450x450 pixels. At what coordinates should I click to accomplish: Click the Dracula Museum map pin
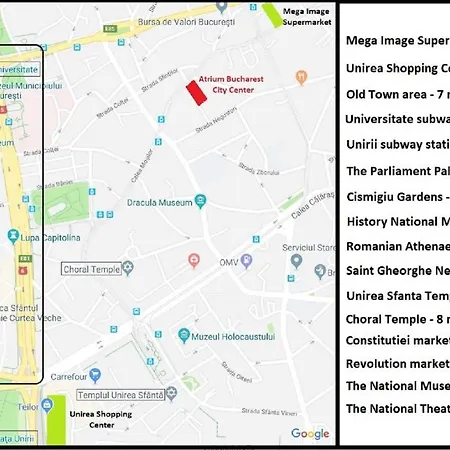point(200,201)
